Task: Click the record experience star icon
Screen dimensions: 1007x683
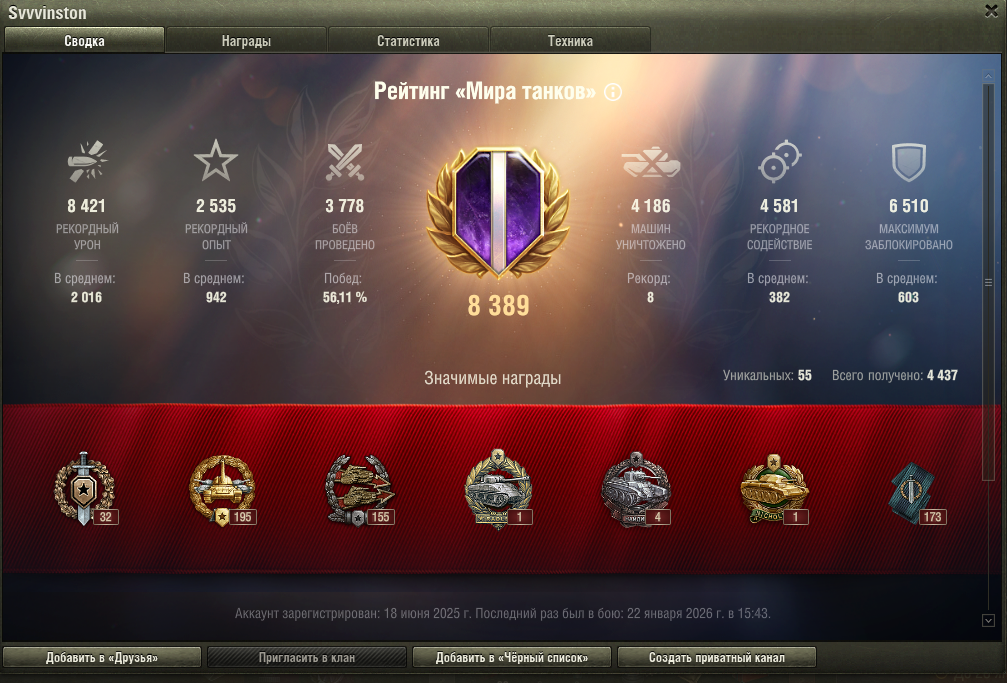Action: click(x=216, y=161)
